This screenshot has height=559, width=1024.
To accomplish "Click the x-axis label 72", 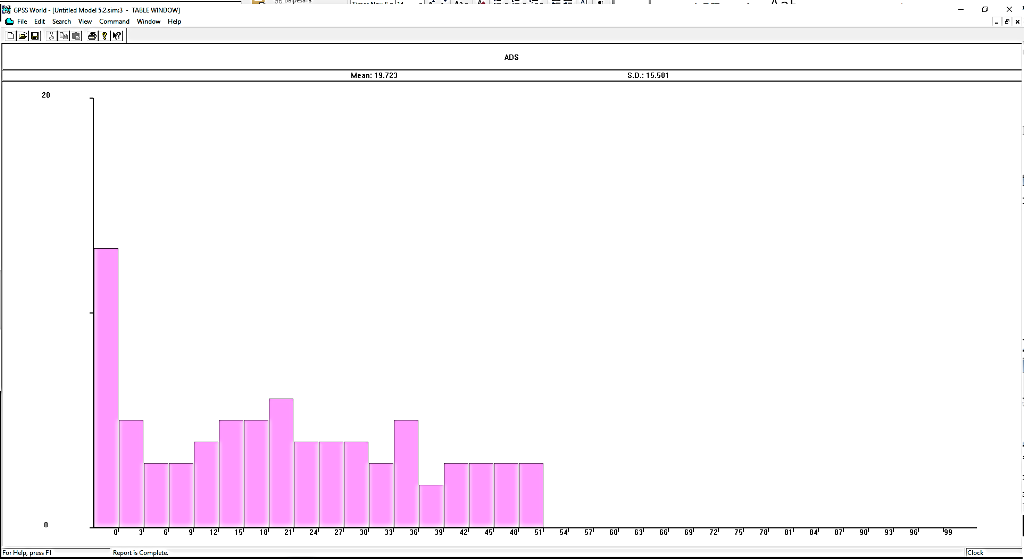I will click(713, 532).
